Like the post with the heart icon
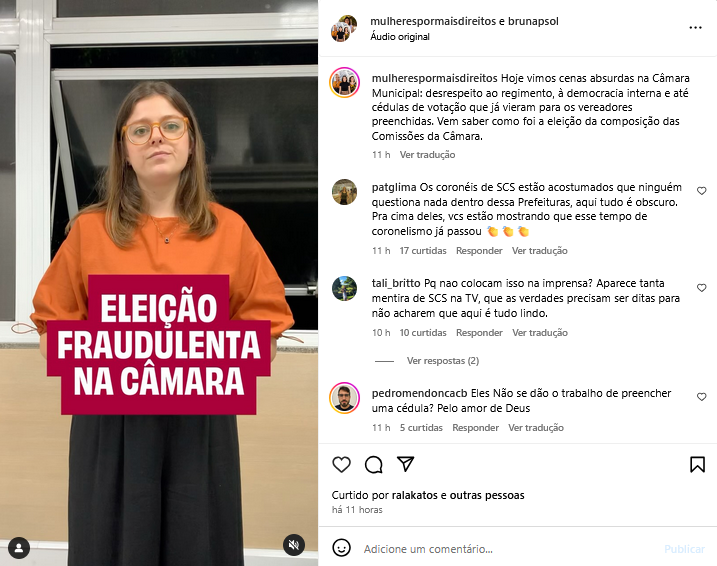Image resolution: width=717 pixels, height=566 pixels. point(341,465)
